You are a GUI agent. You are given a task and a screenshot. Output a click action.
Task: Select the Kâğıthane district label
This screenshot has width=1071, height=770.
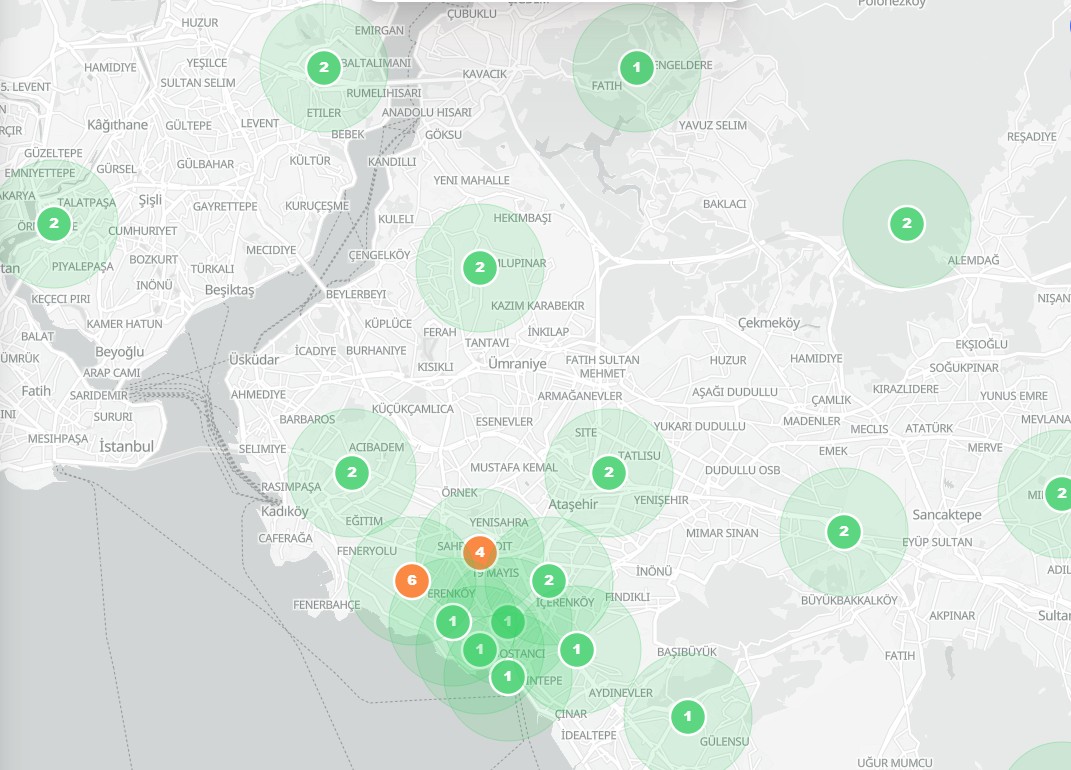(x=117, y=124)
